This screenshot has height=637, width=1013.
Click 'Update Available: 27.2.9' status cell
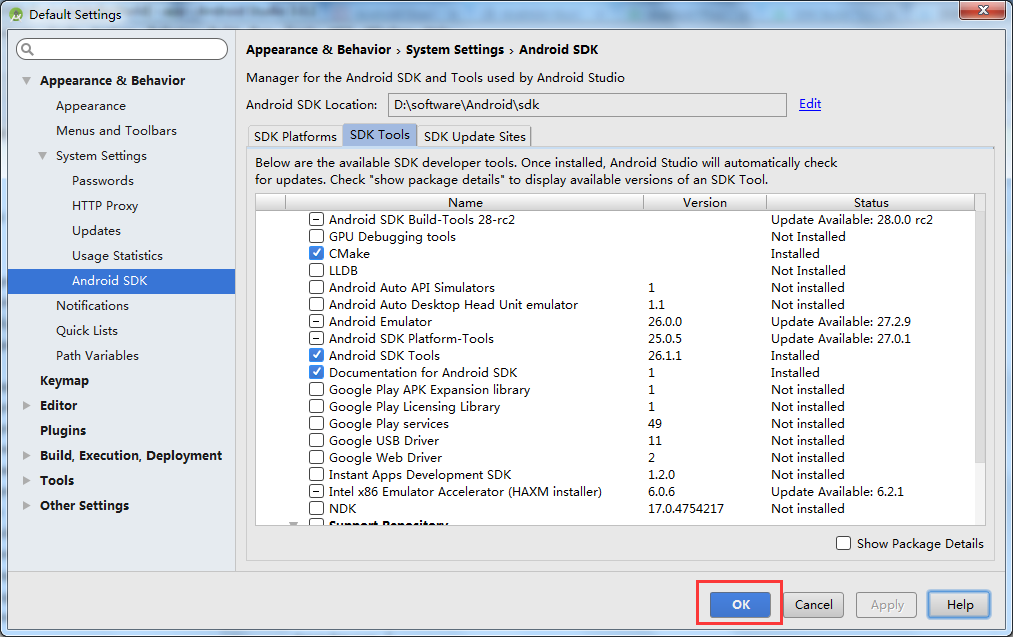(841, 321)
